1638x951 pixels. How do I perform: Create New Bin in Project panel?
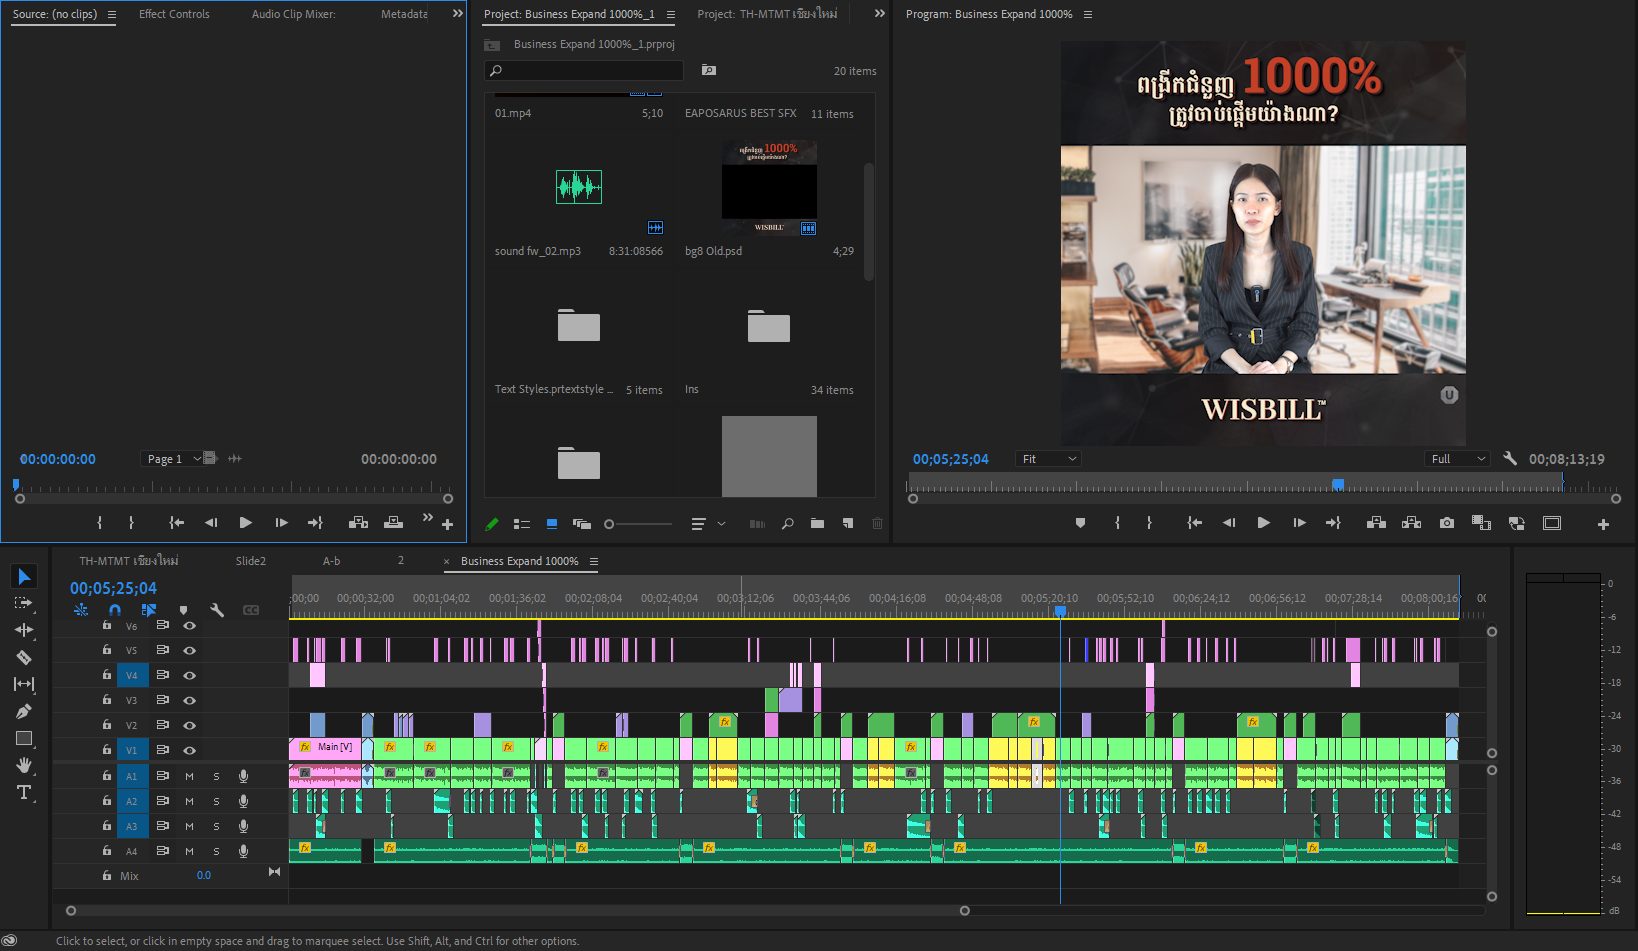coord(817,524)
